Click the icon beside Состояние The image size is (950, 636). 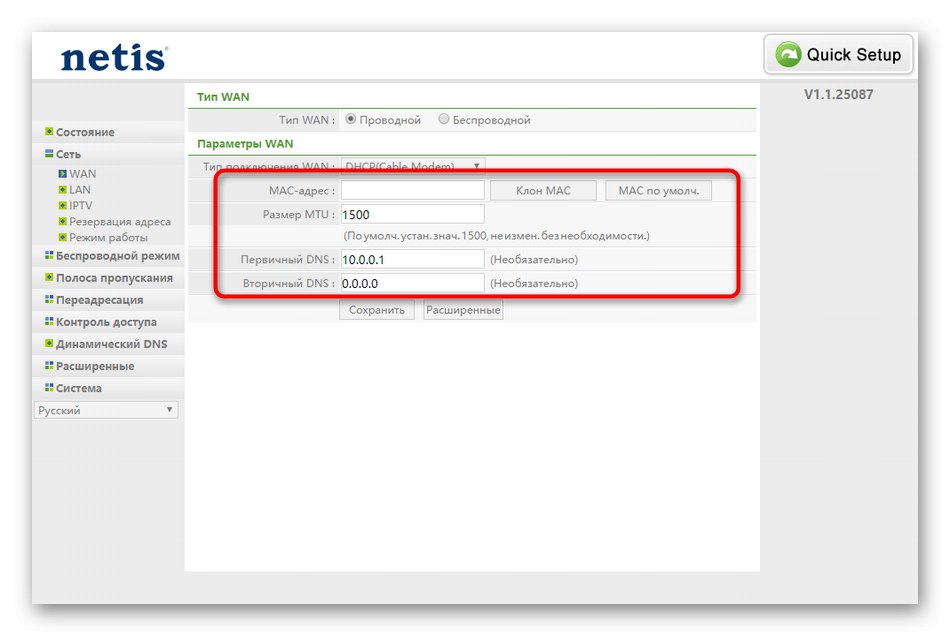click(x=49, y=131)
